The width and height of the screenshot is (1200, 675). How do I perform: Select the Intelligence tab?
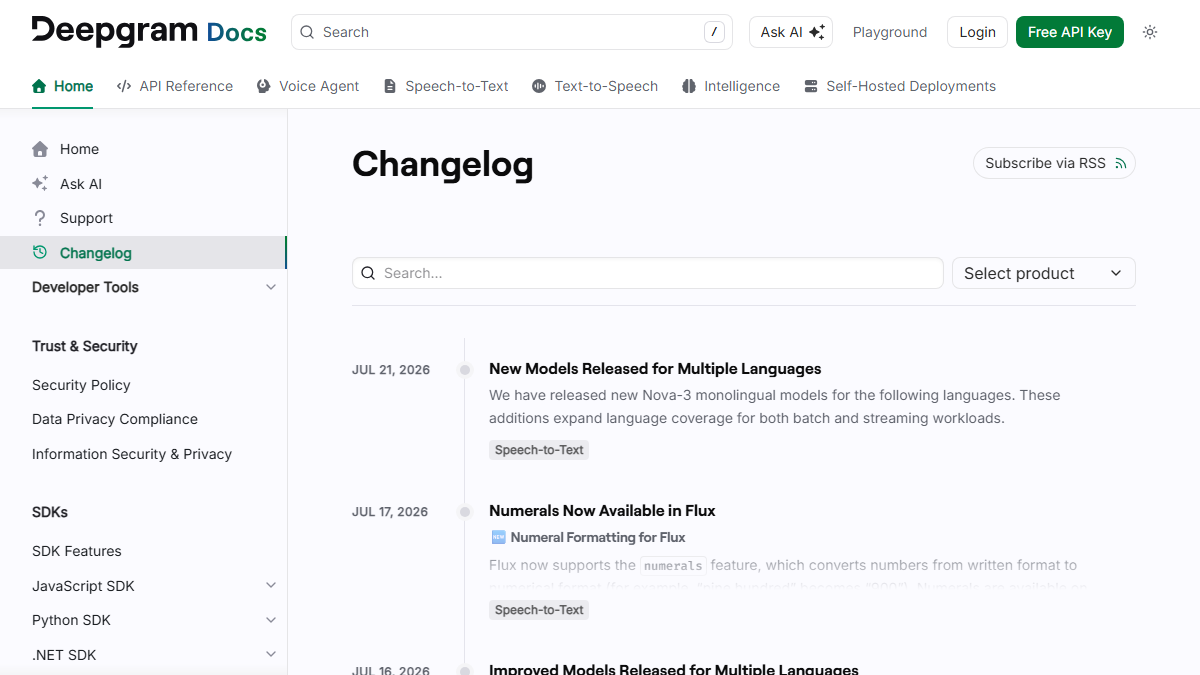[x=731, y=86]
